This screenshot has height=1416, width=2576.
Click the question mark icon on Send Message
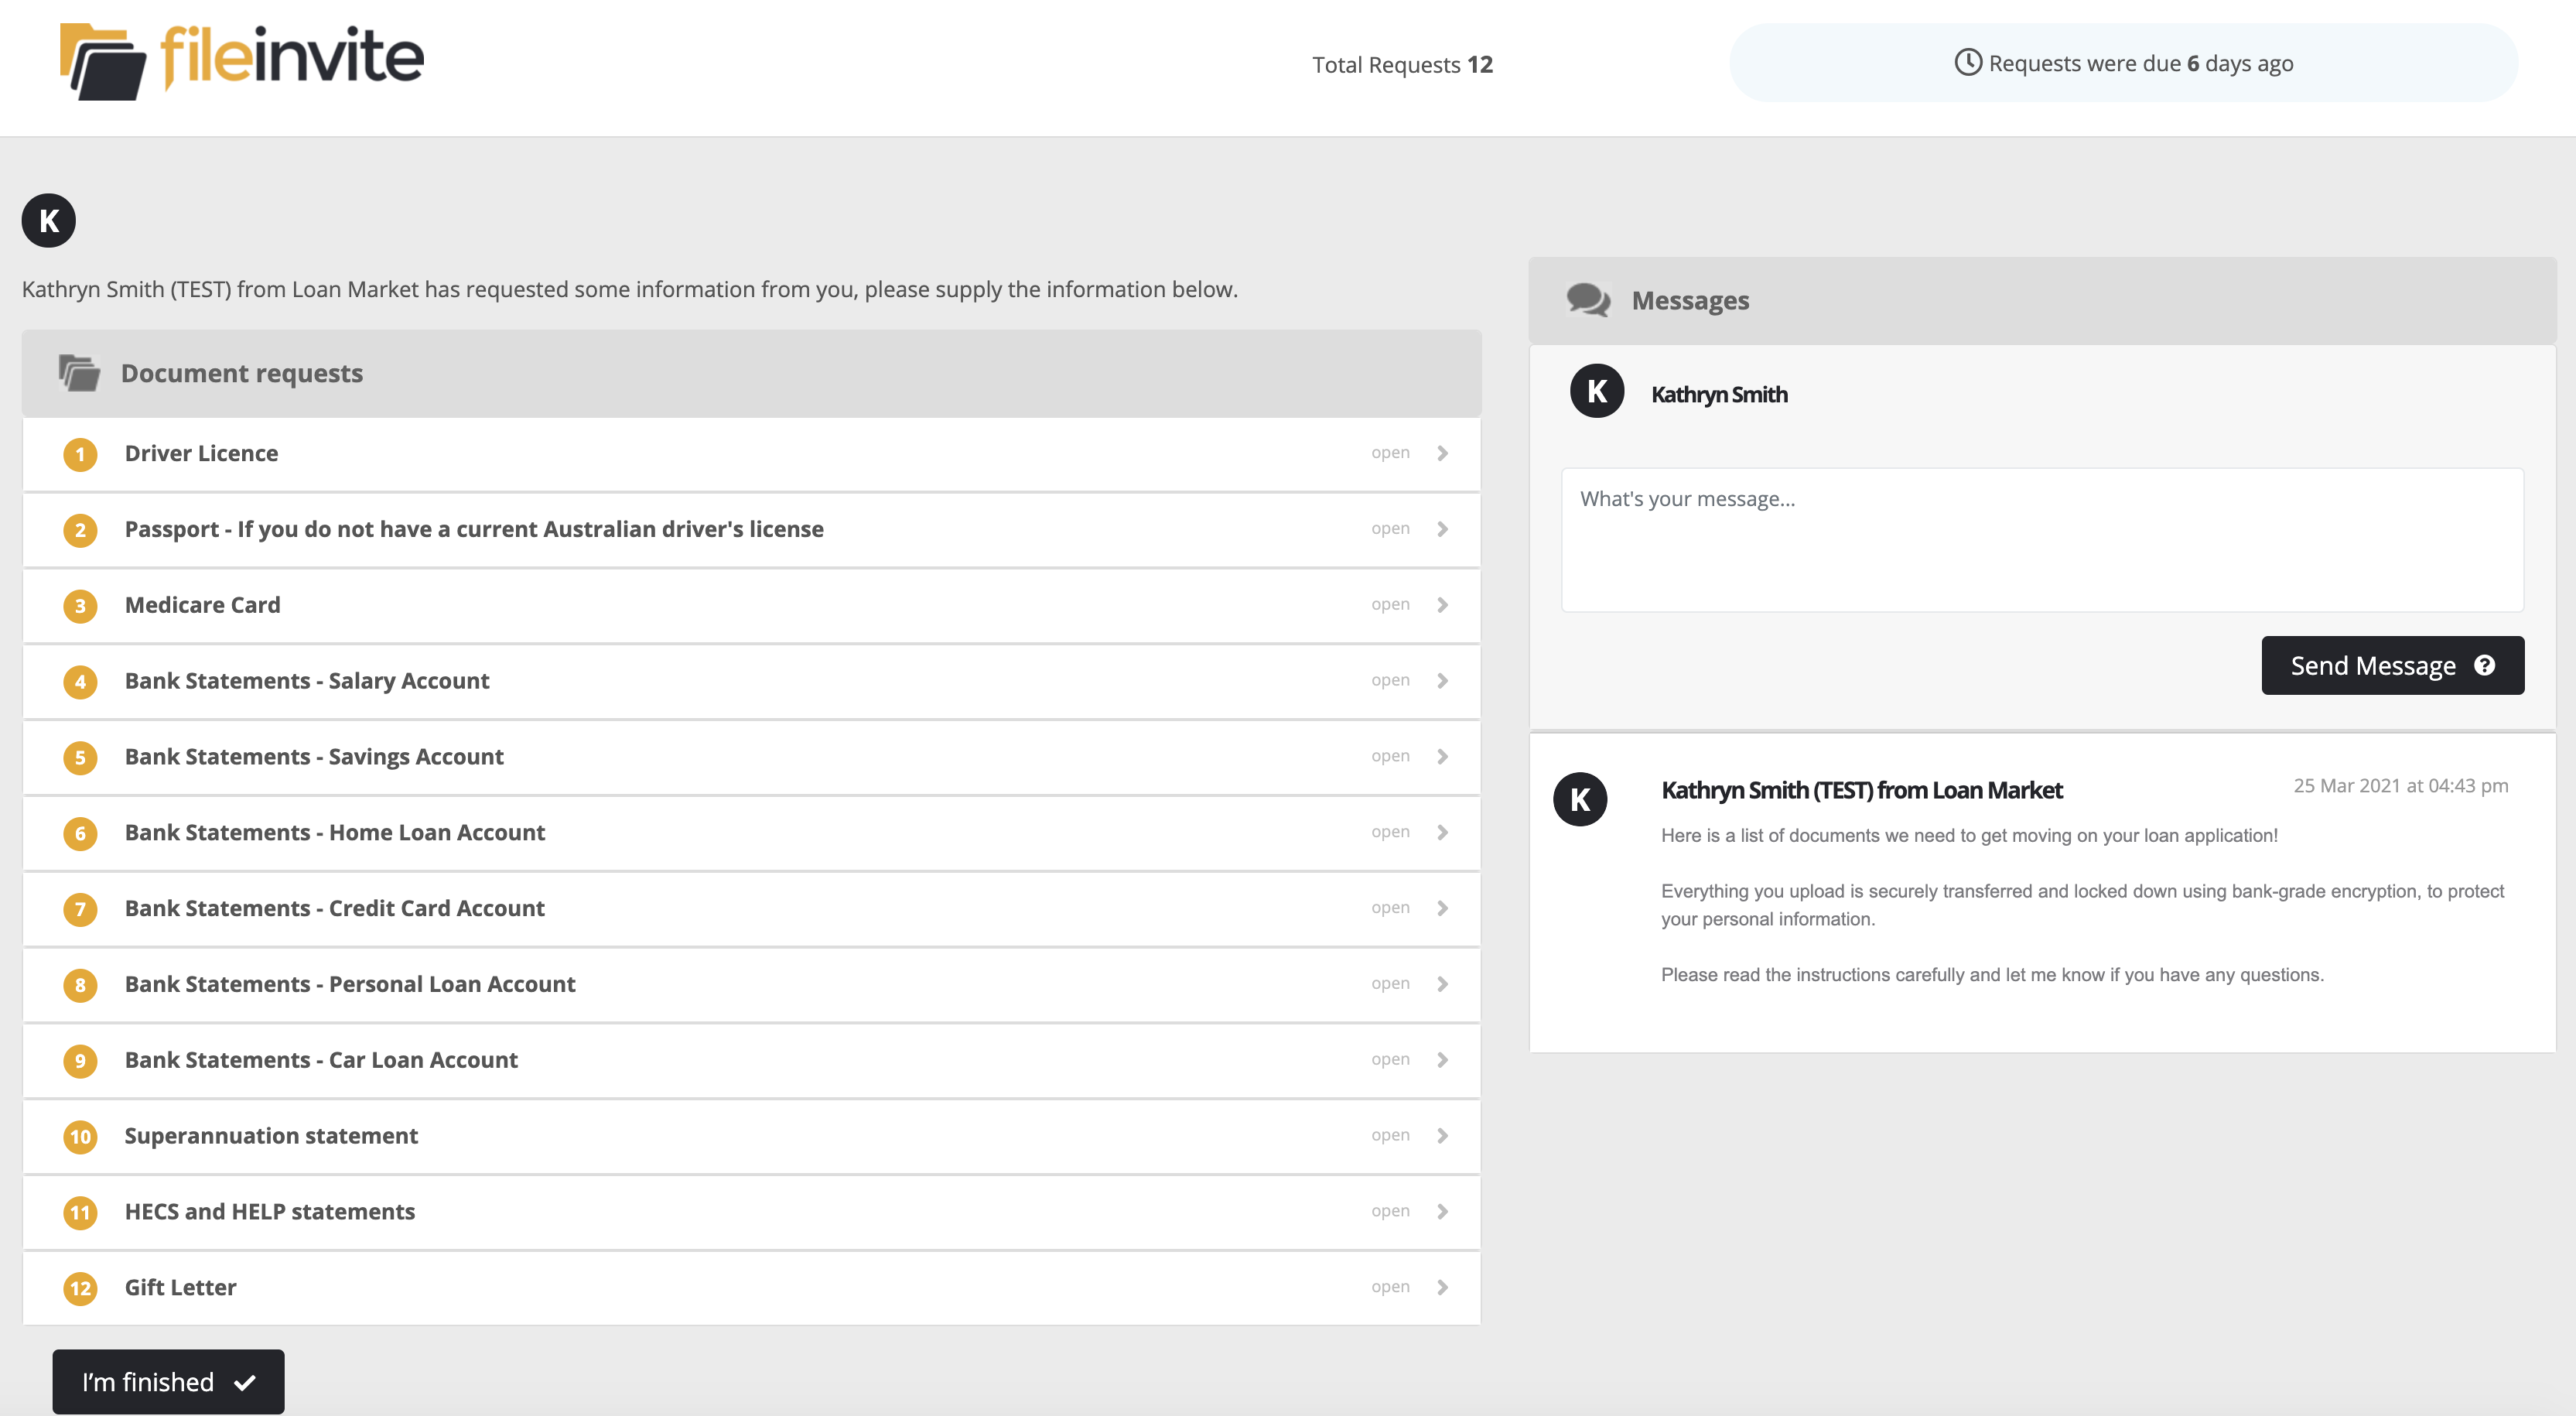(2485, 665)
